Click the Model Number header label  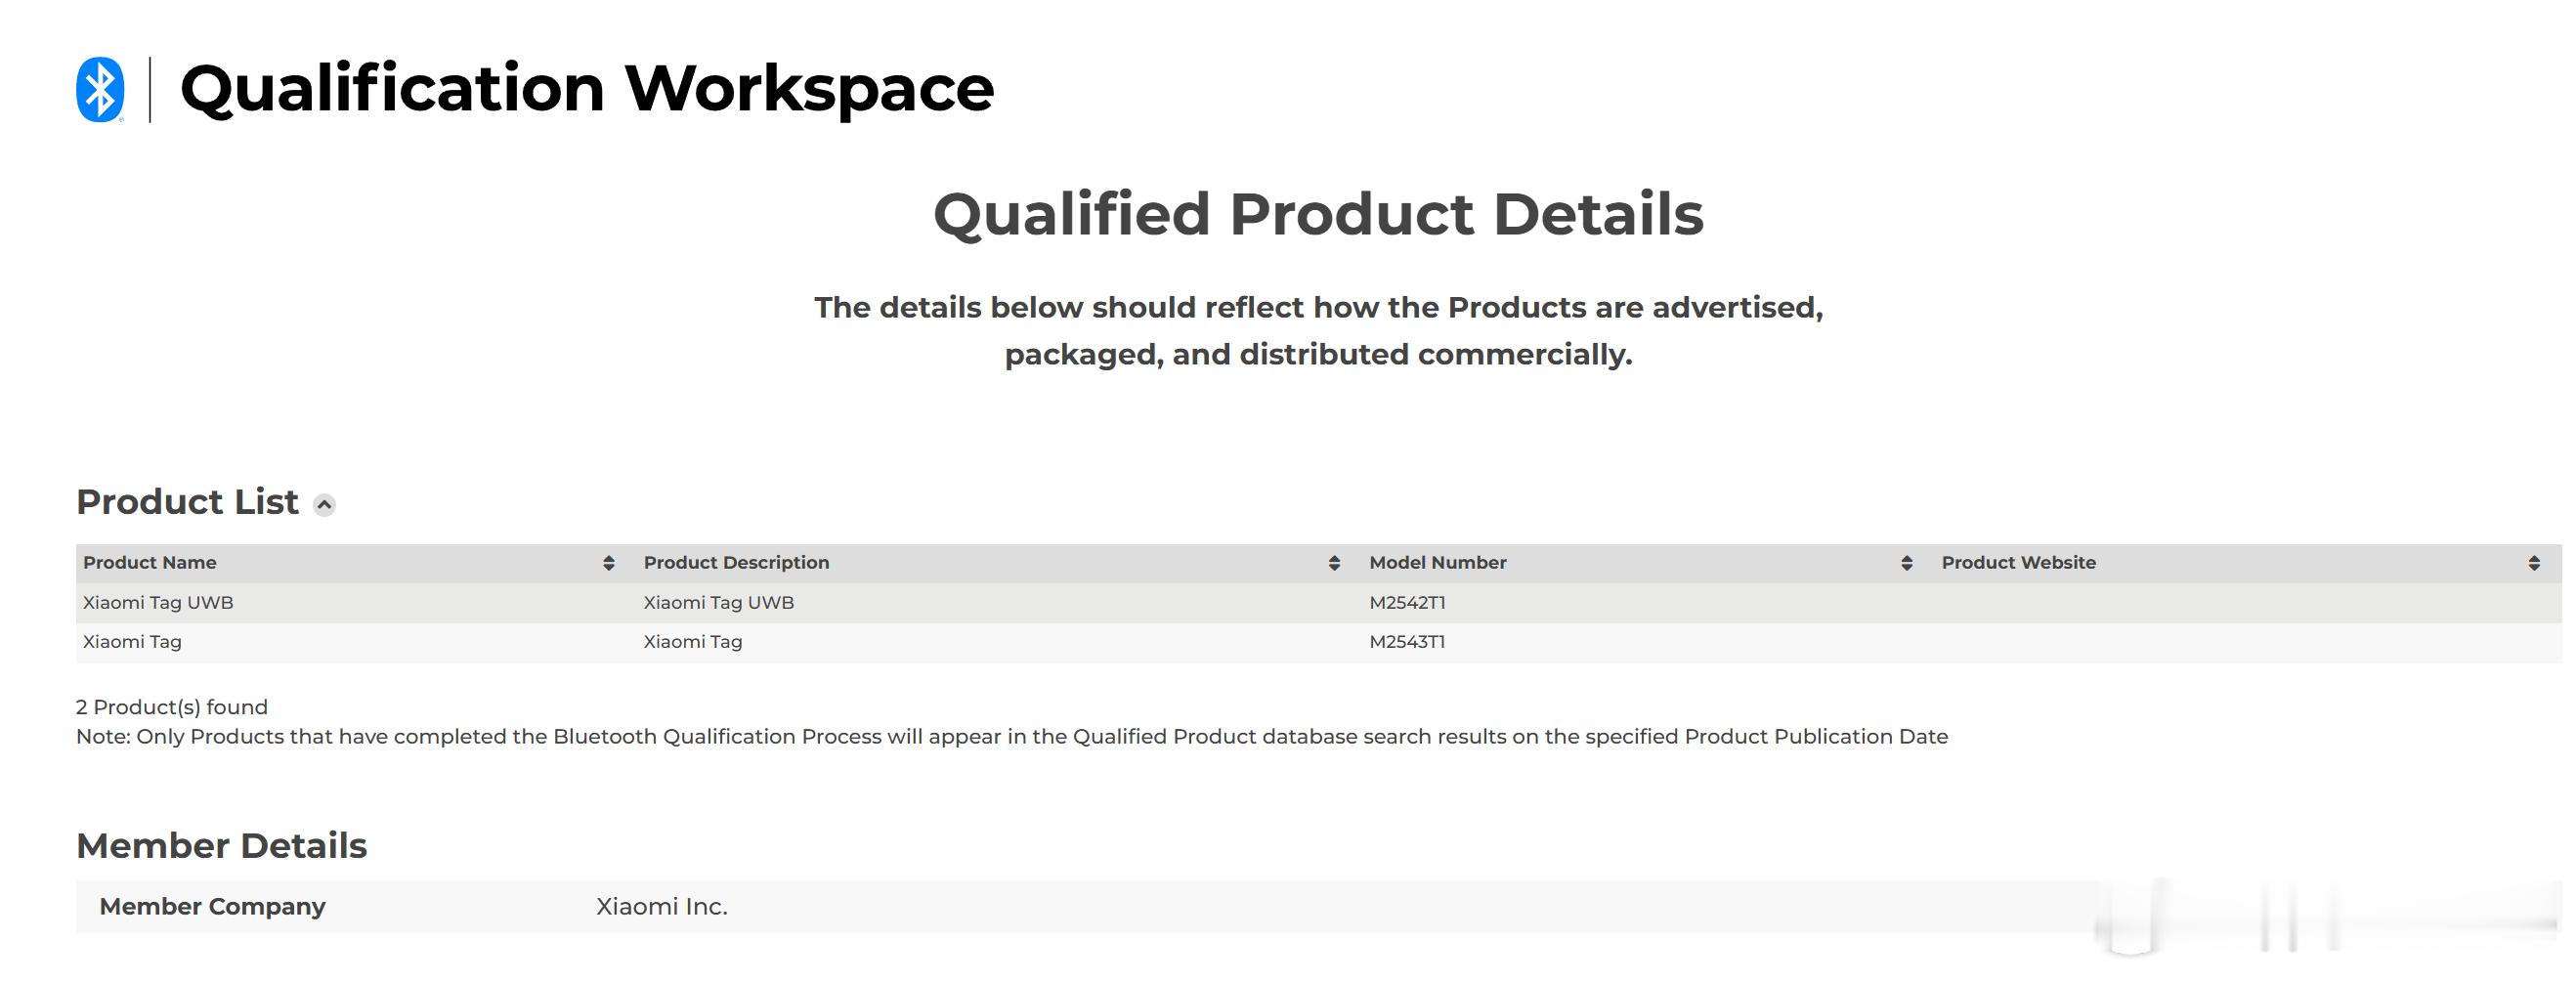(1437, 563)
